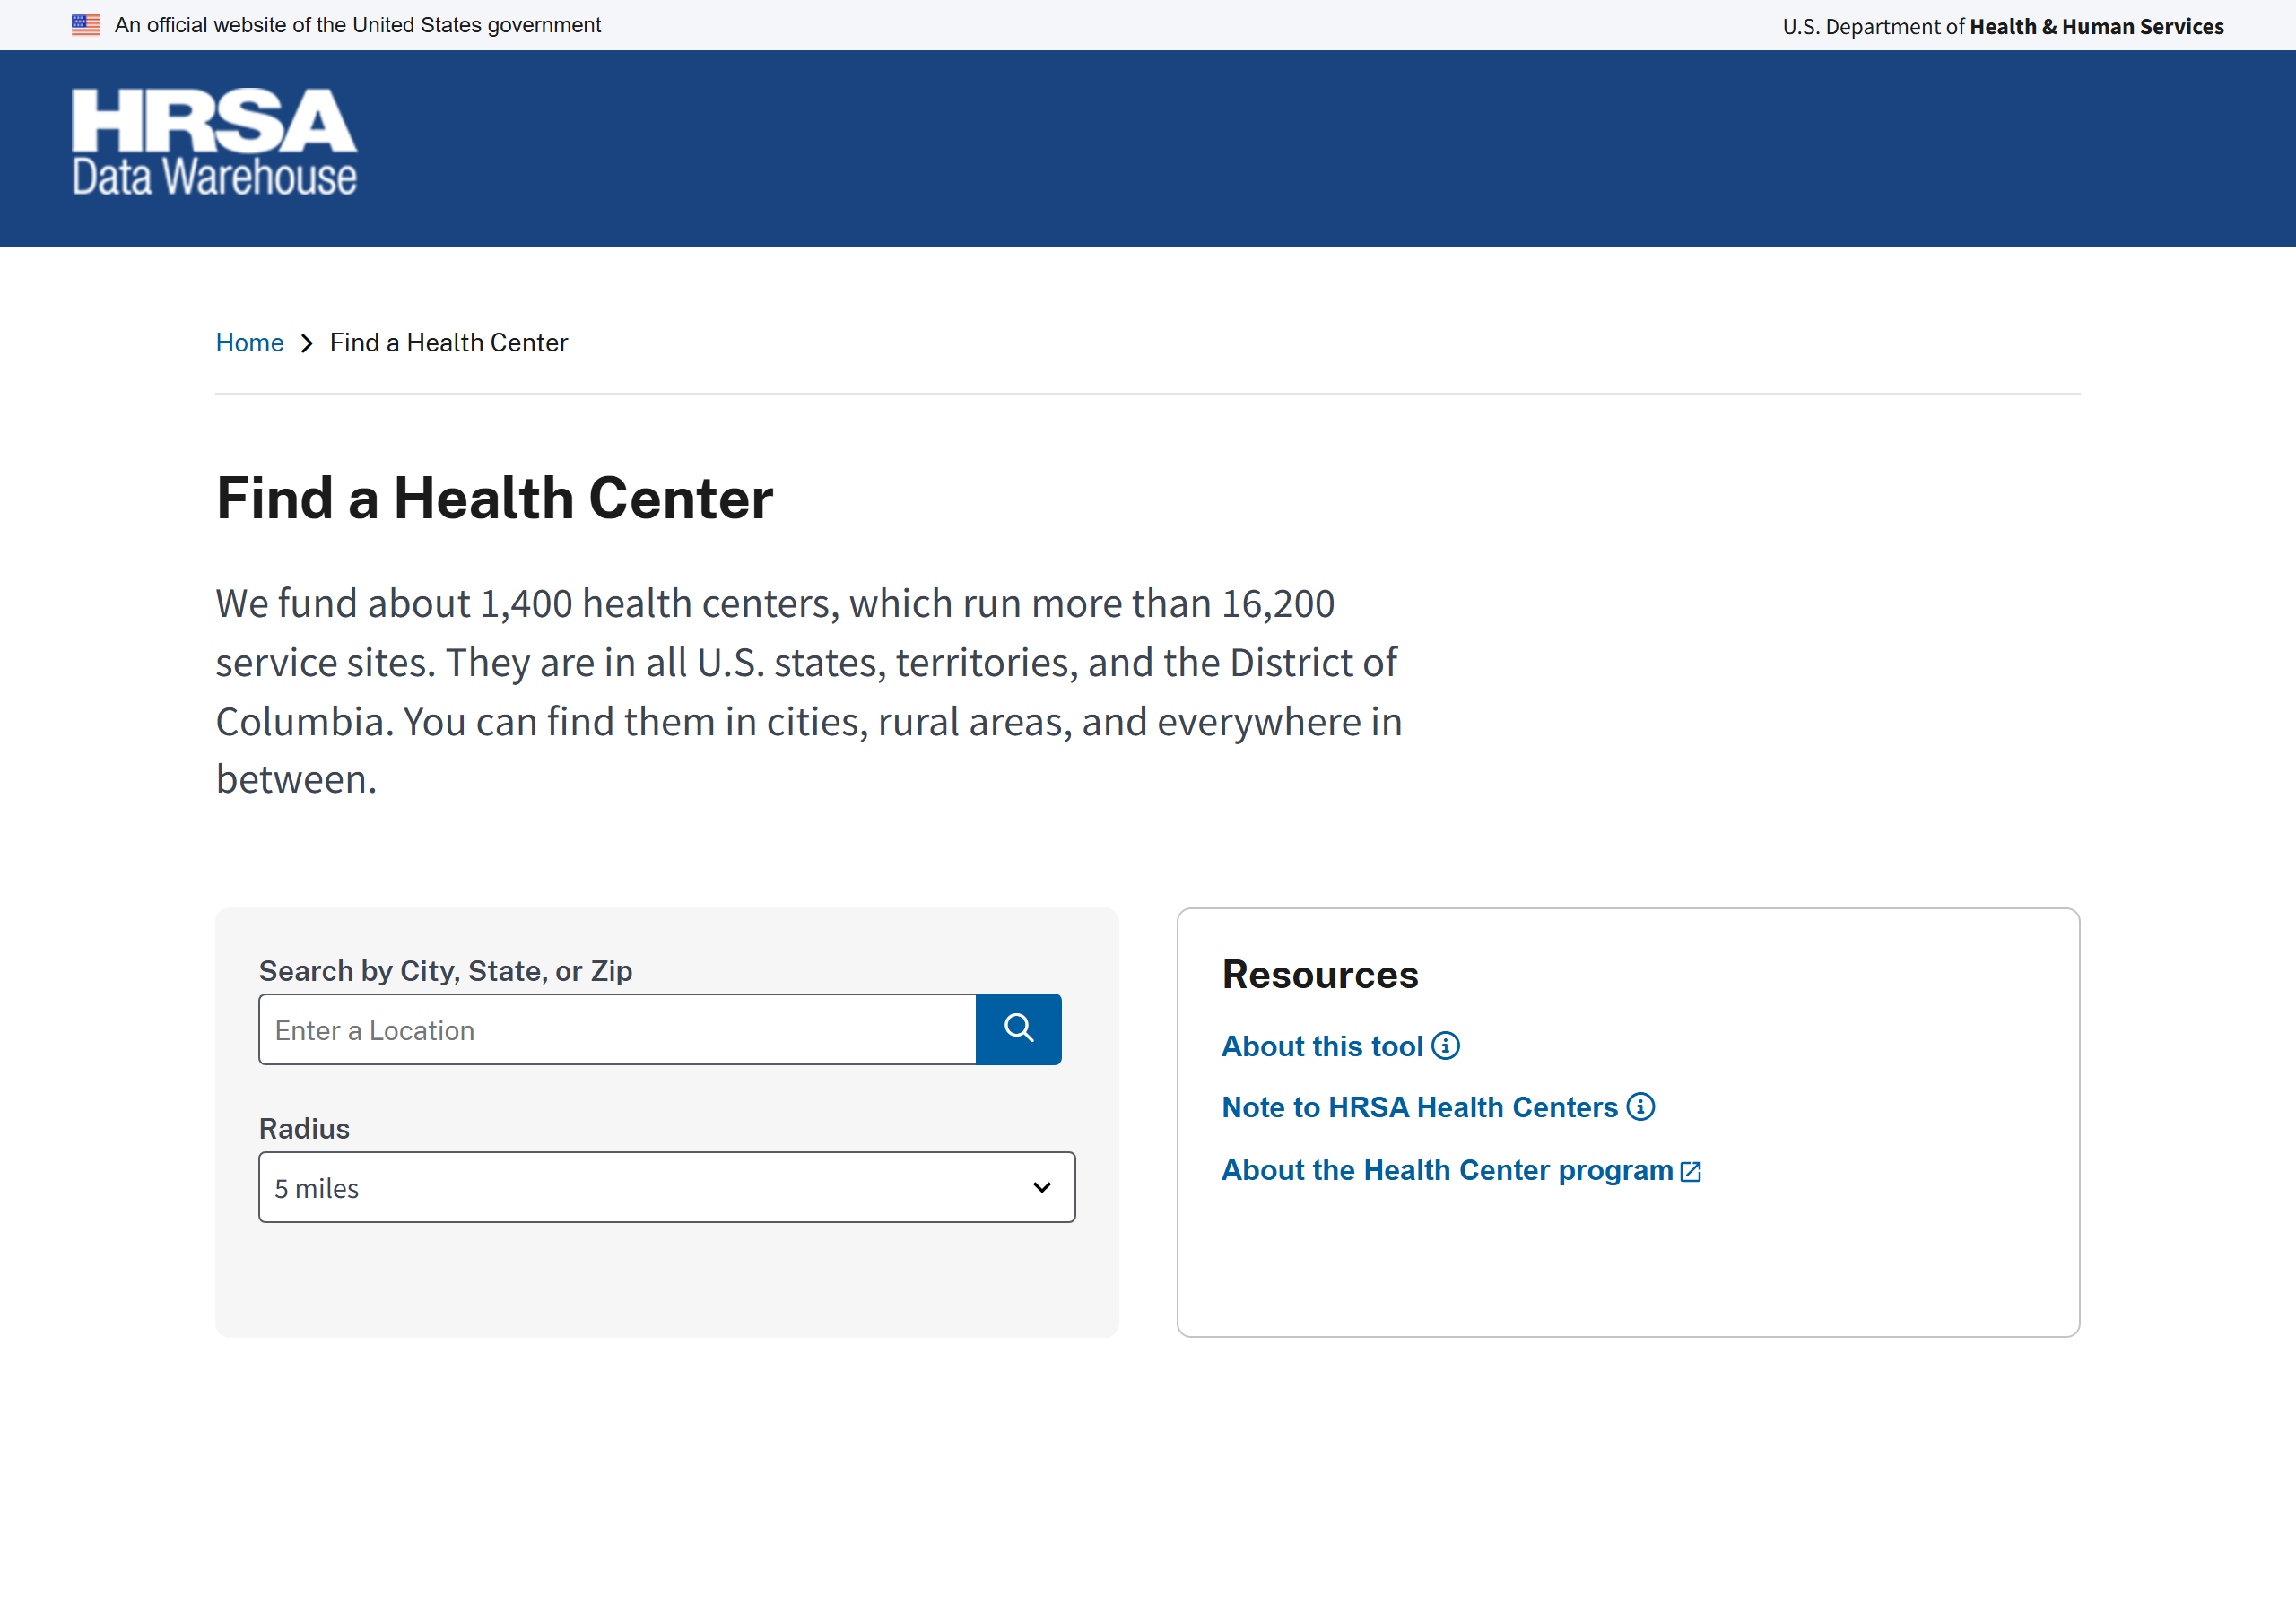Click the Find a Health Center page heading
Screen dimensions: 2296x1614
point(495,498)
